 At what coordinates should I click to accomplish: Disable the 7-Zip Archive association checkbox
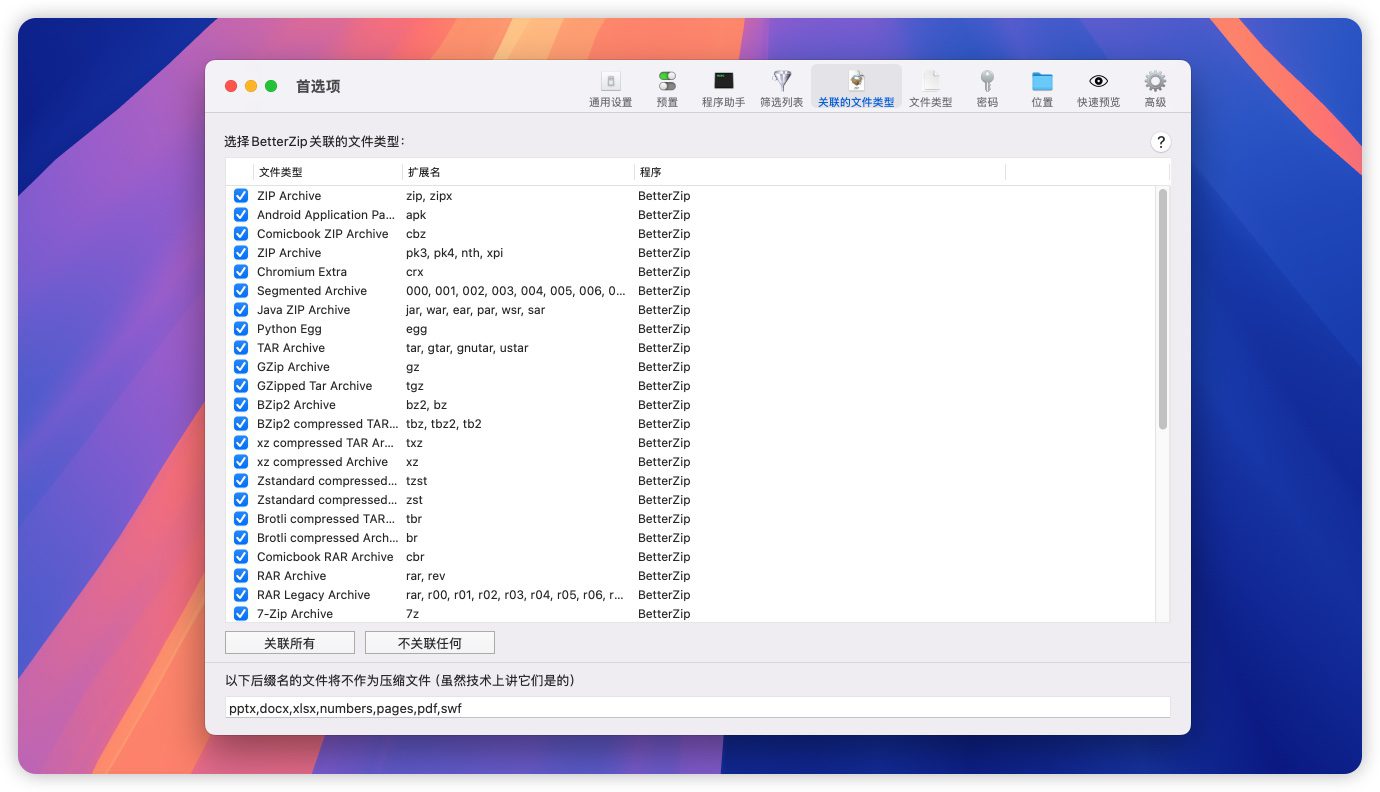(241, 613)
